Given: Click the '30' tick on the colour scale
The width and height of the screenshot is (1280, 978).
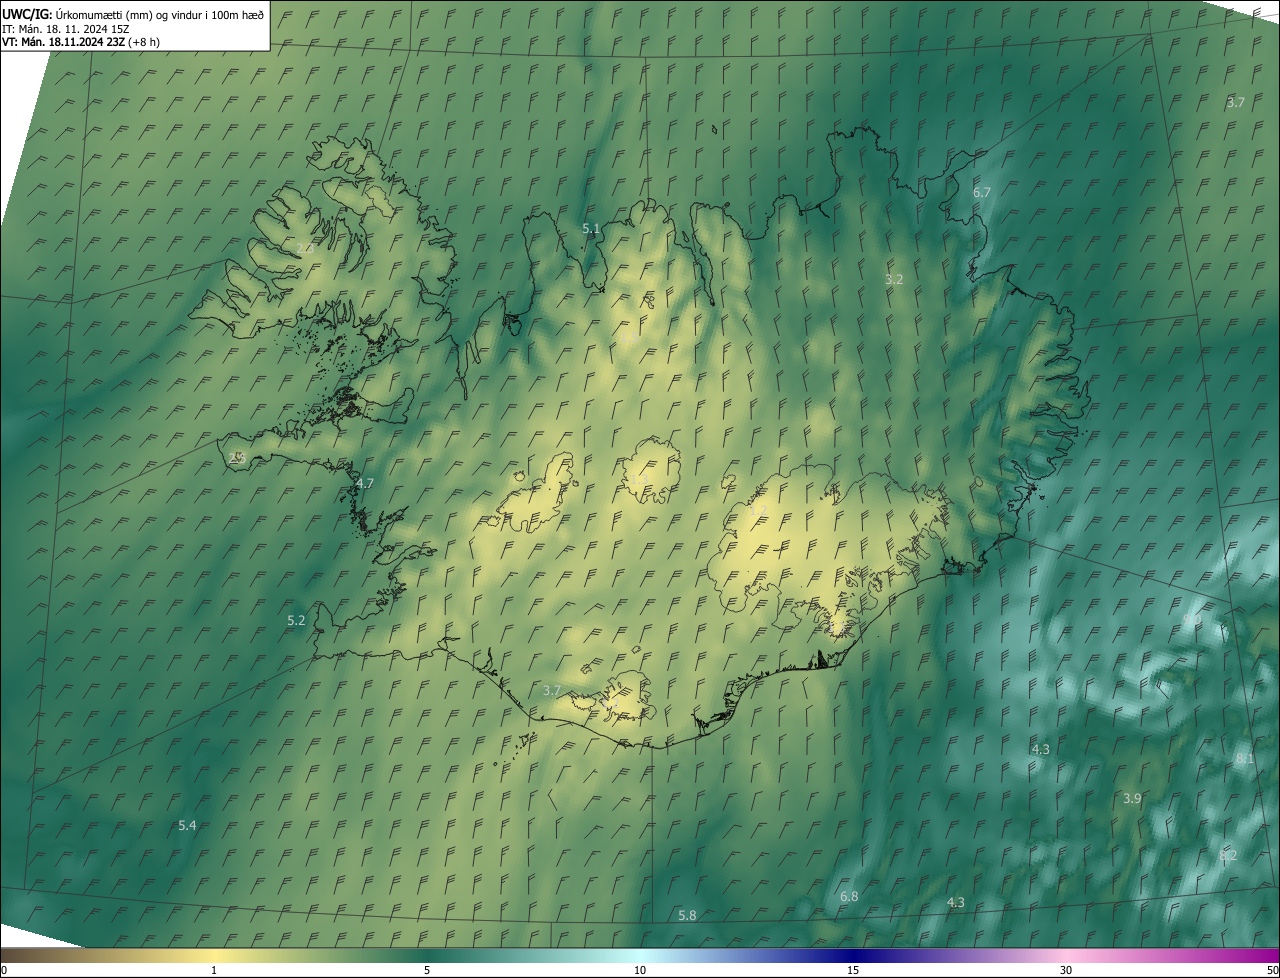Looking at the screenshot, I should click(x=1066, y=970).
